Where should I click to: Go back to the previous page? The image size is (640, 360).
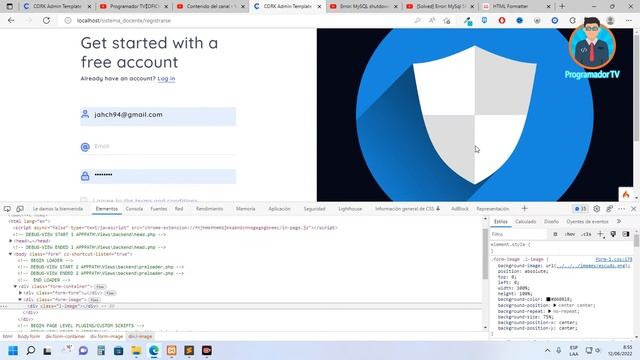[x=11, y=20]
